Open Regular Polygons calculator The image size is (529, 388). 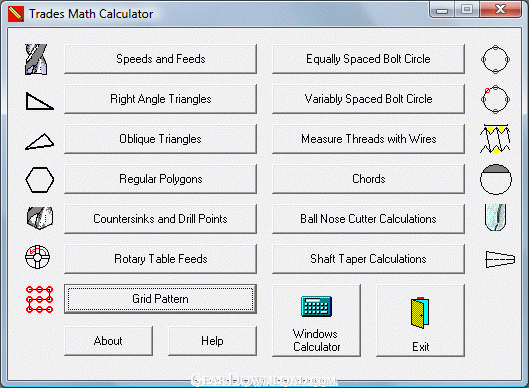(x=161, y=179)
